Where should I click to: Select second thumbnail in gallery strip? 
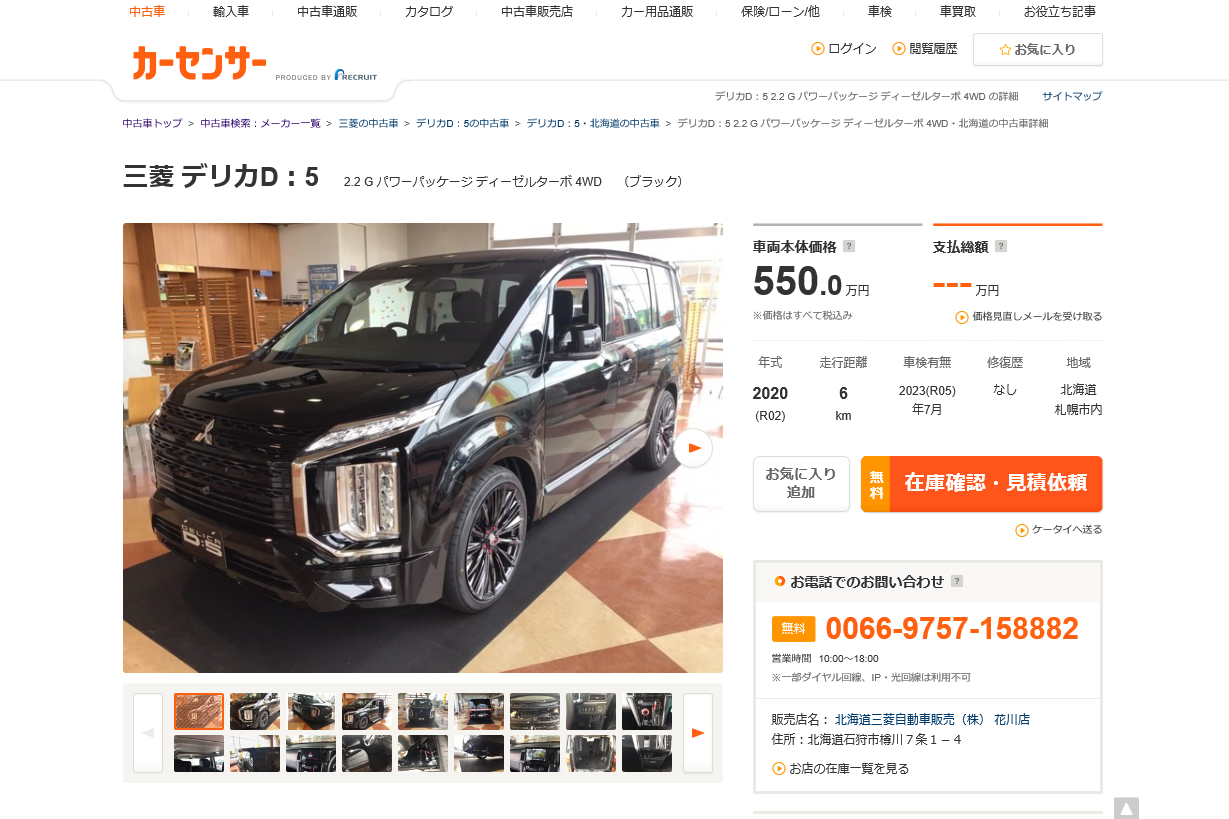click(255, 711)
